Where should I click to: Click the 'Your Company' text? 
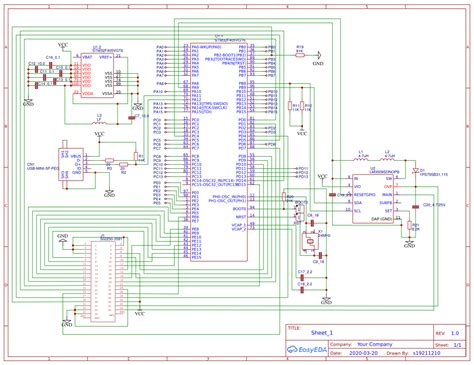[x=375, y=344]
